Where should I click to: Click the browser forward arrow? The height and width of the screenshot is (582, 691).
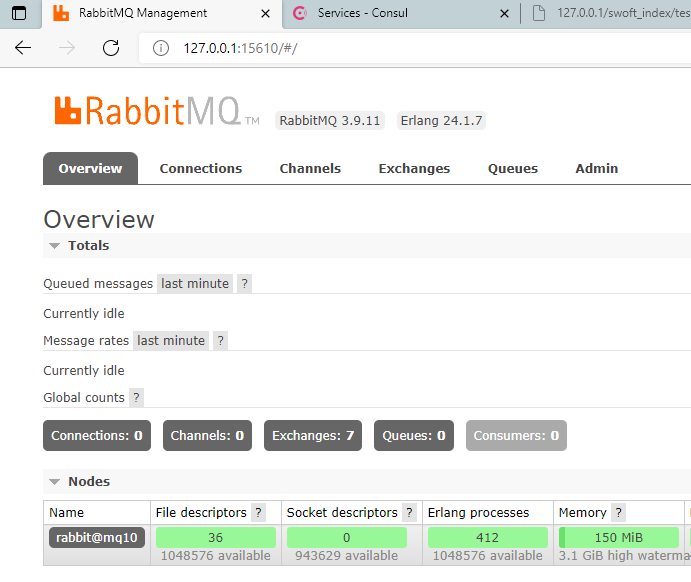pyautogui.click(x=67, y=48)
